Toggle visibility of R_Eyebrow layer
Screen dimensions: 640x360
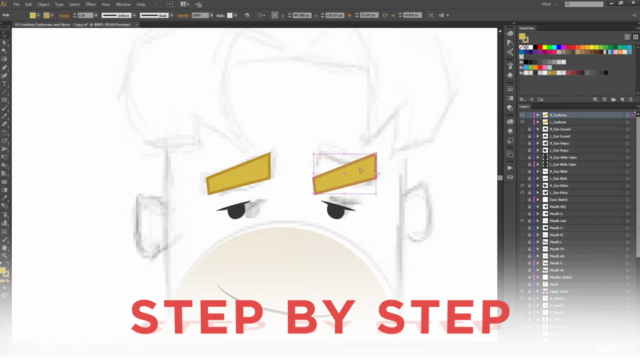[x=522, y=115]
